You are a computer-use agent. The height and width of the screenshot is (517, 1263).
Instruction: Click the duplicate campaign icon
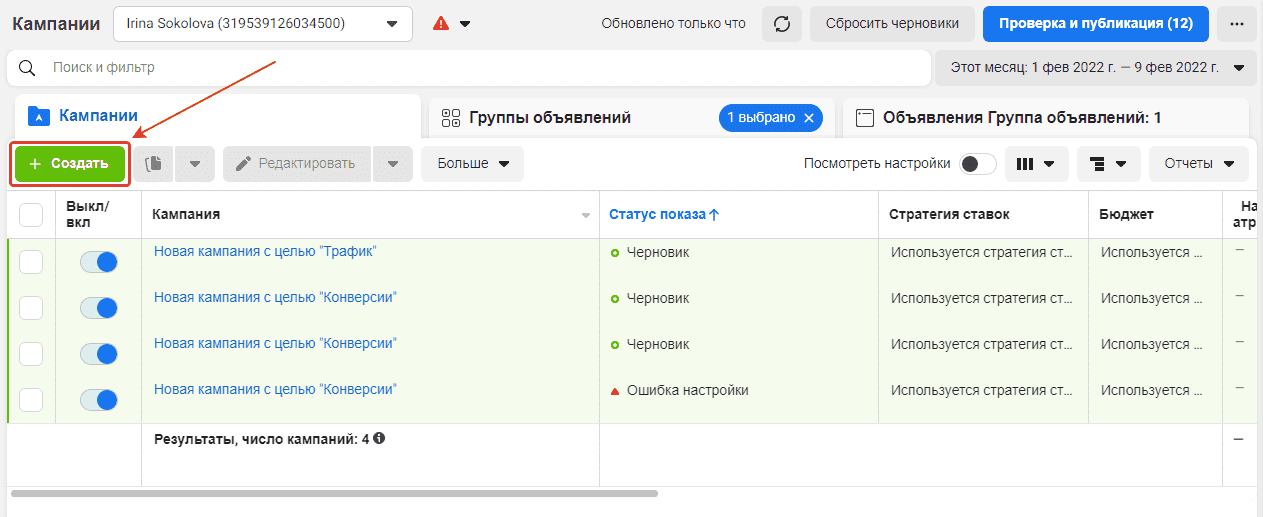[x=153, y=164]
